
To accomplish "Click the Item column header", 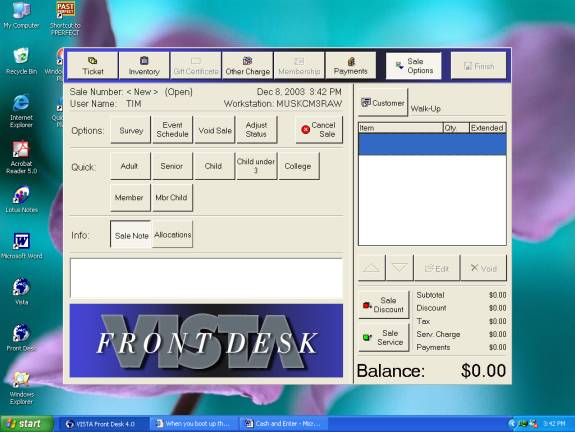I will (x=401, y=128).
